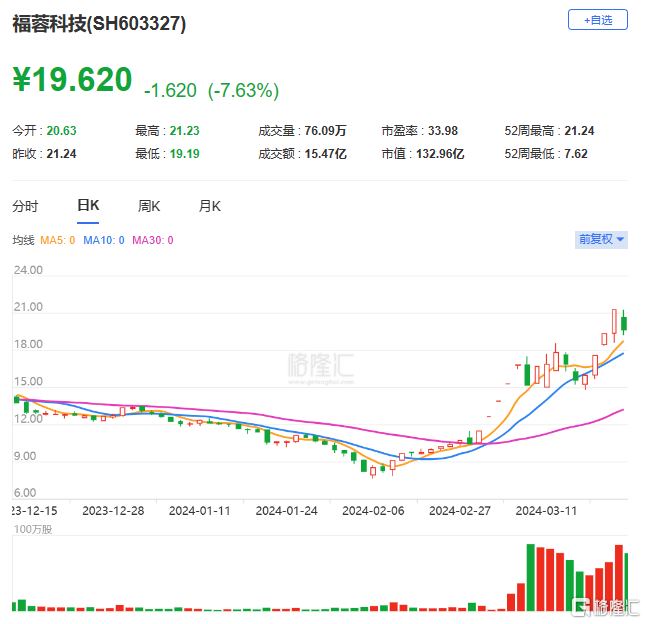Image resolution: width=646 pixels, height=624 pixels.
Task: Select the 2024-02-06 date axis label
Action: (x=373, y=511)
